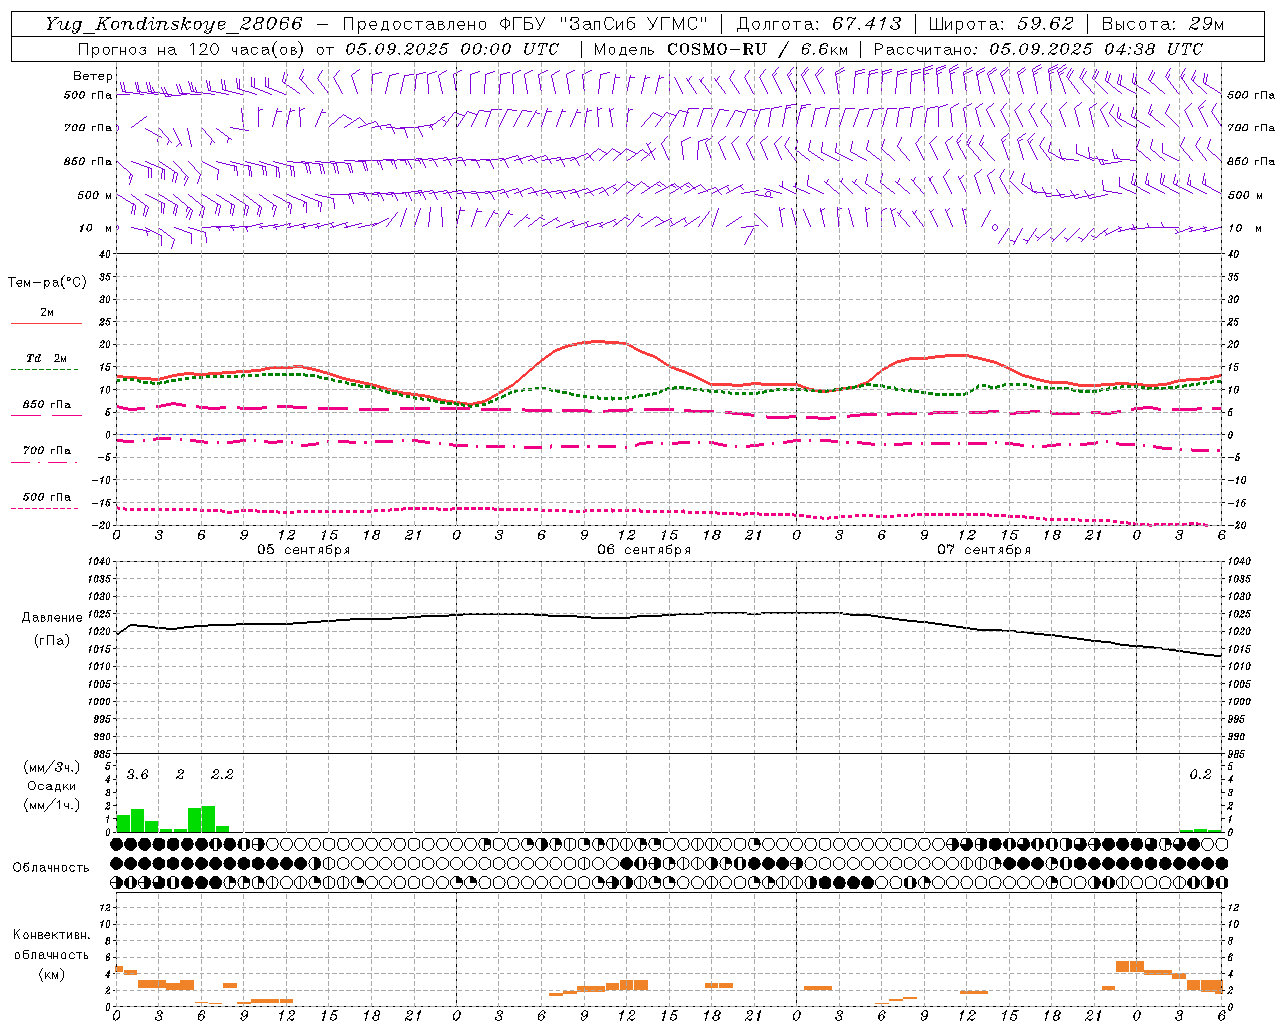Click the Рассчитано: 05.09.2025 04:38 UTC text

(x=1038, y=49)
